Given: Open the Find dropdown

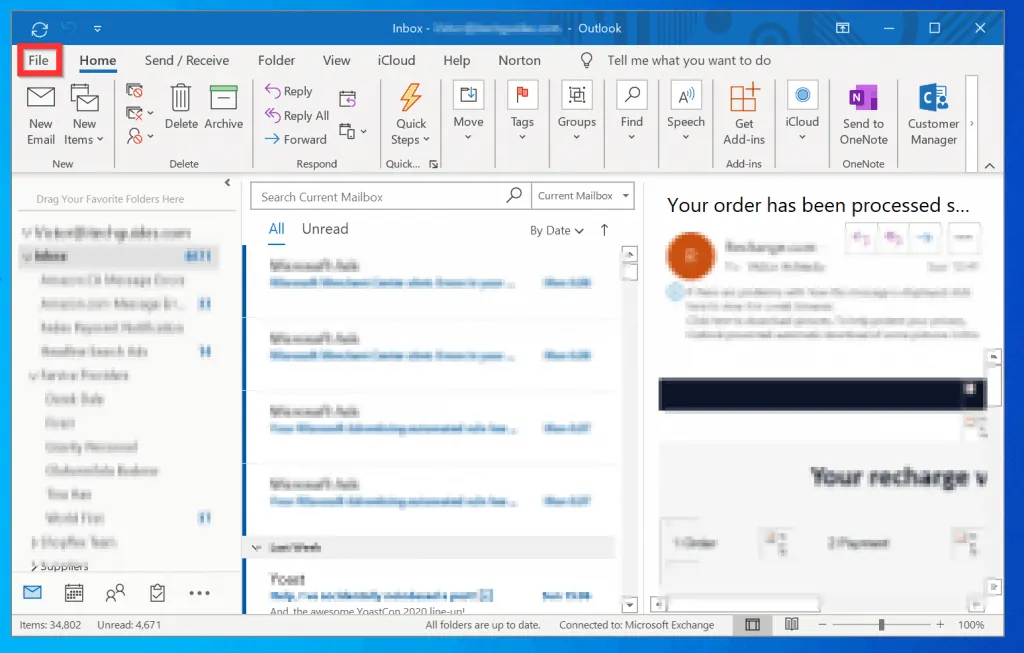Looking at the screenshot, I should (632, 111).
